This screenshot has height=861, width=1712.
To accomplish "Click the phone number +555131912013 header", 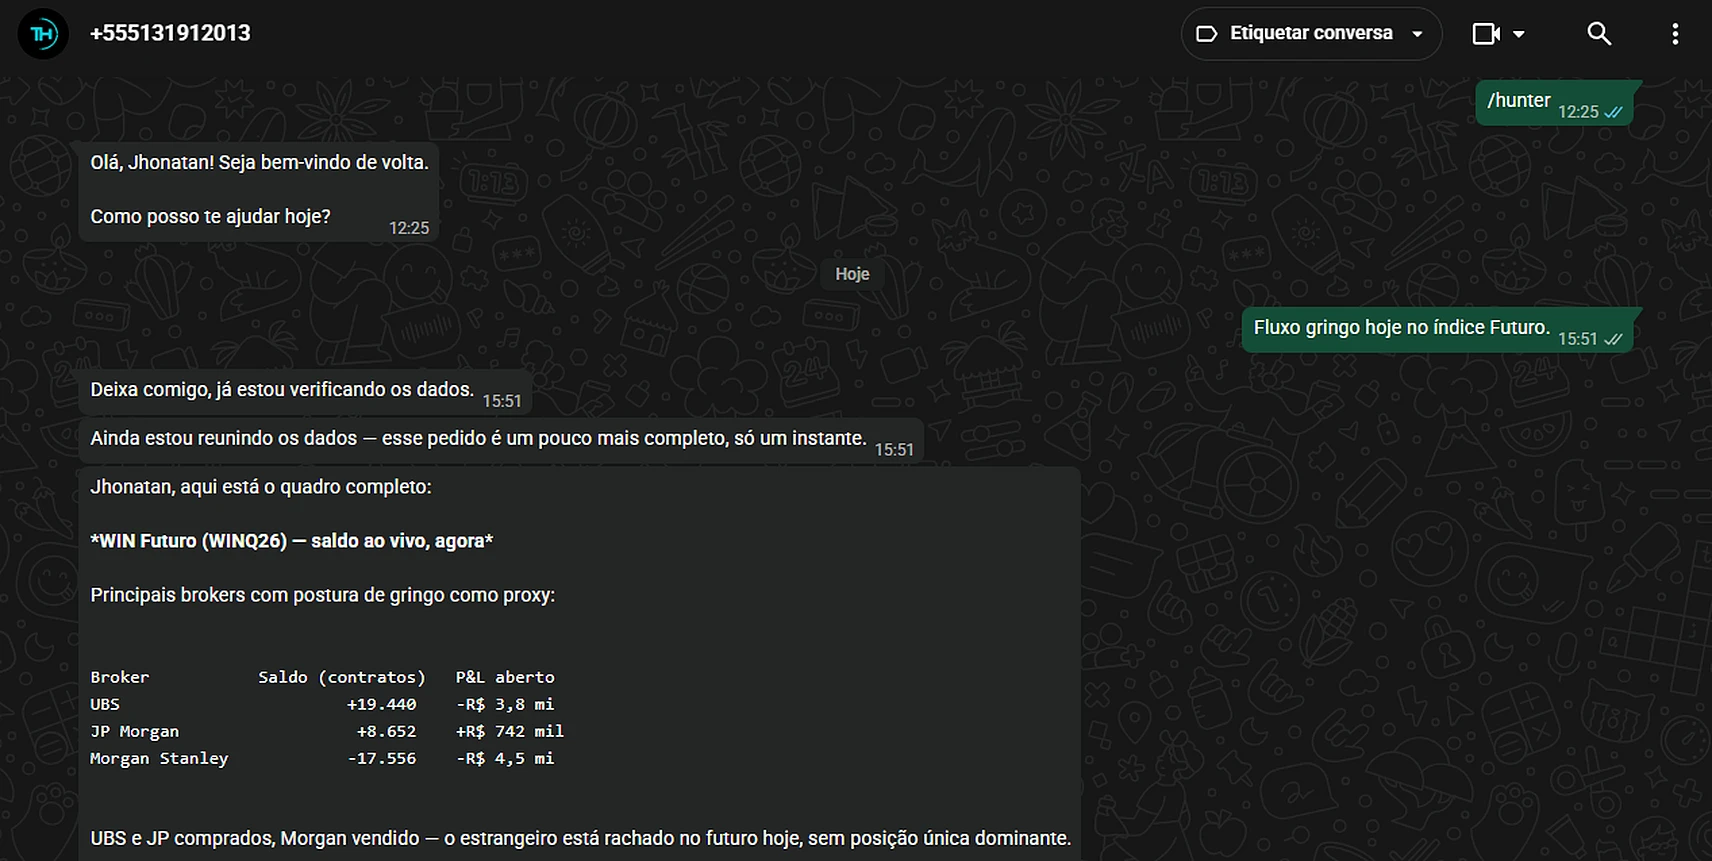I will [x=170, y=33].
